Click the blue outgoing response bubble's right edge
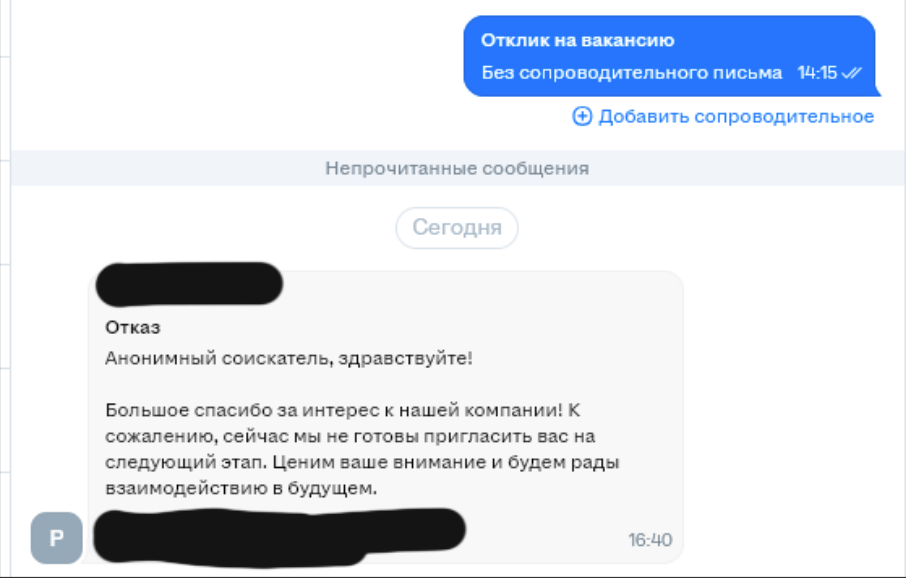The image size is (906, 578). click(x=868, y=56)
